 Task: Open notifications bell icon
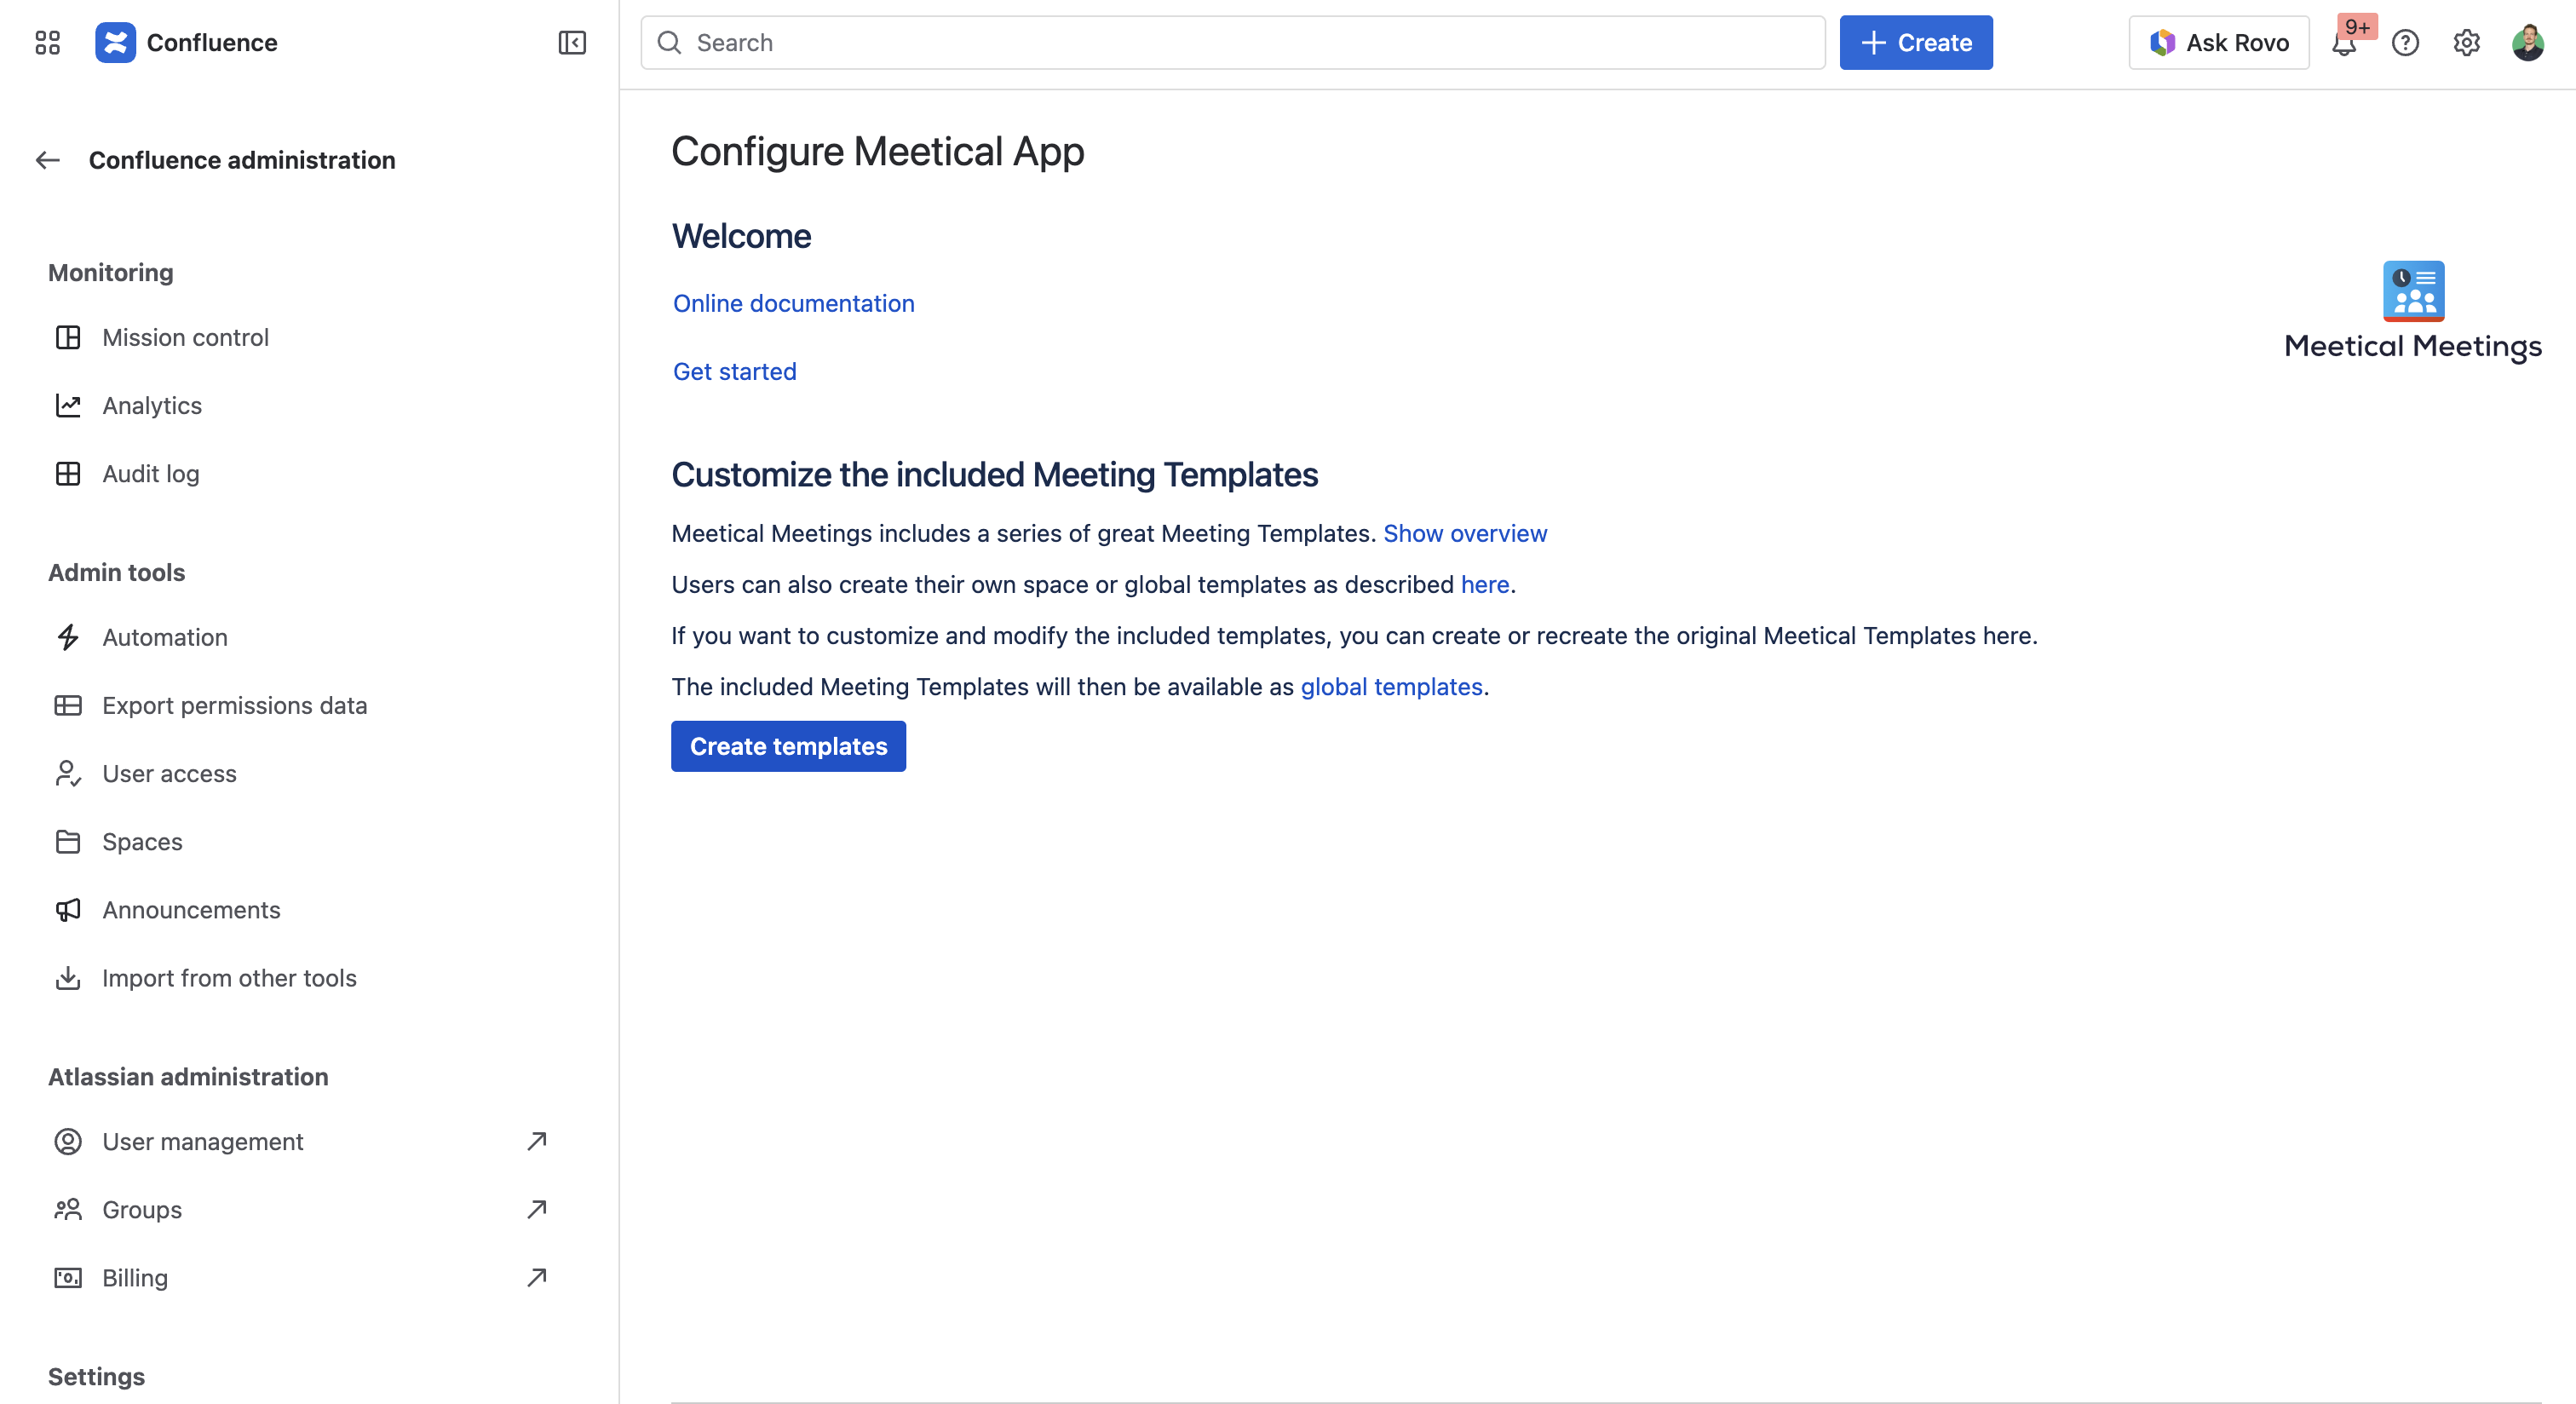point(2344,43)
